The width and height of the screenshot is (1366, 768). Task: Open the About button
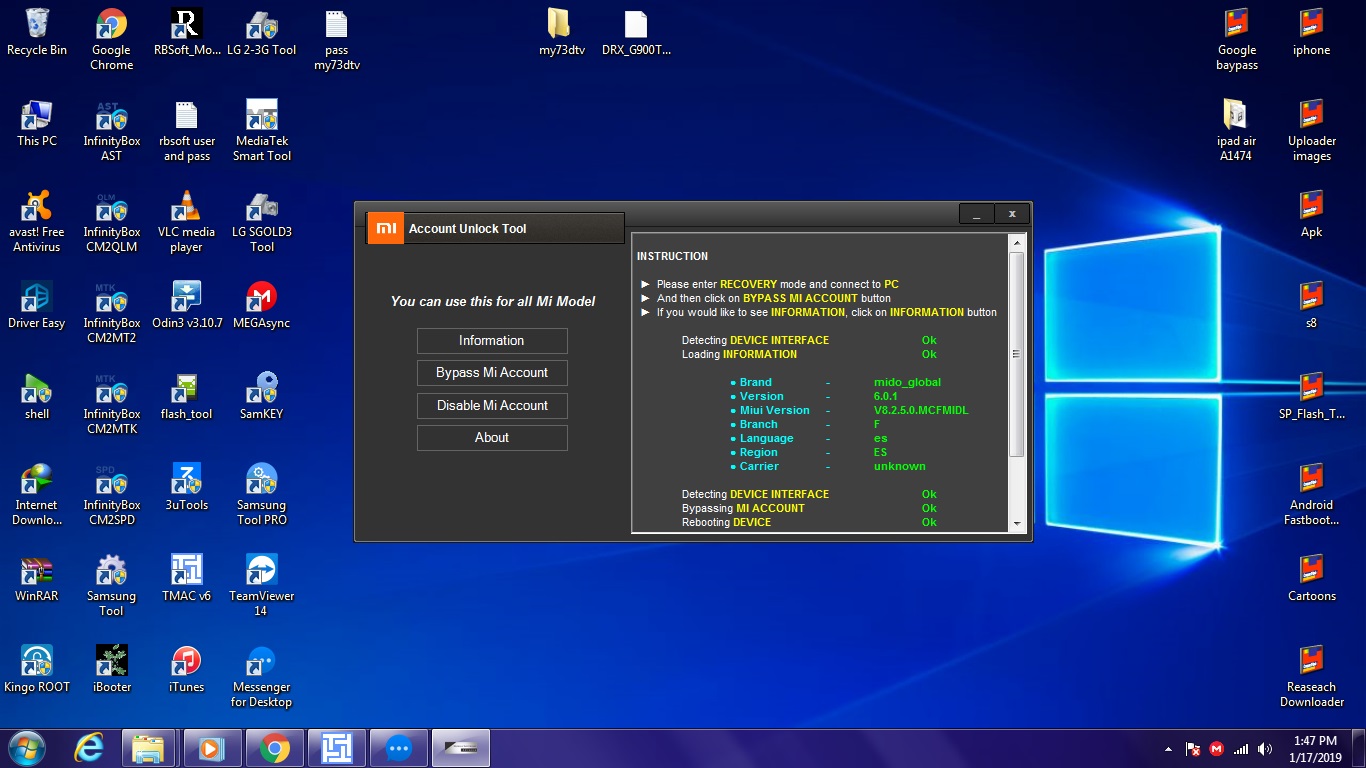pos(492,438)
